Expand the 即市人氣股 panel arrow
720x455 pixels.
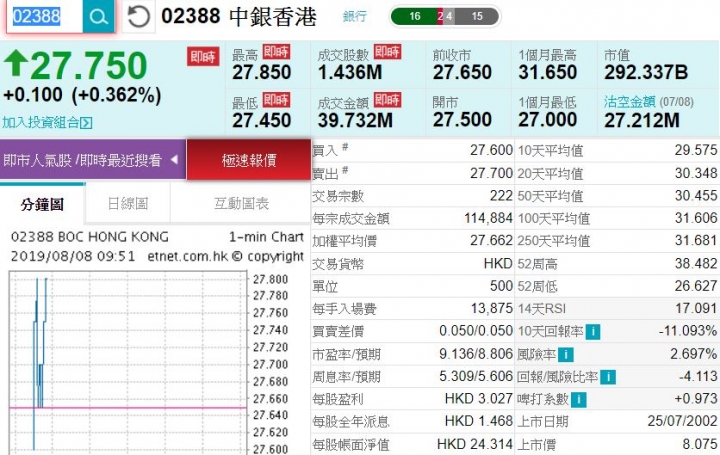[174, 160]
